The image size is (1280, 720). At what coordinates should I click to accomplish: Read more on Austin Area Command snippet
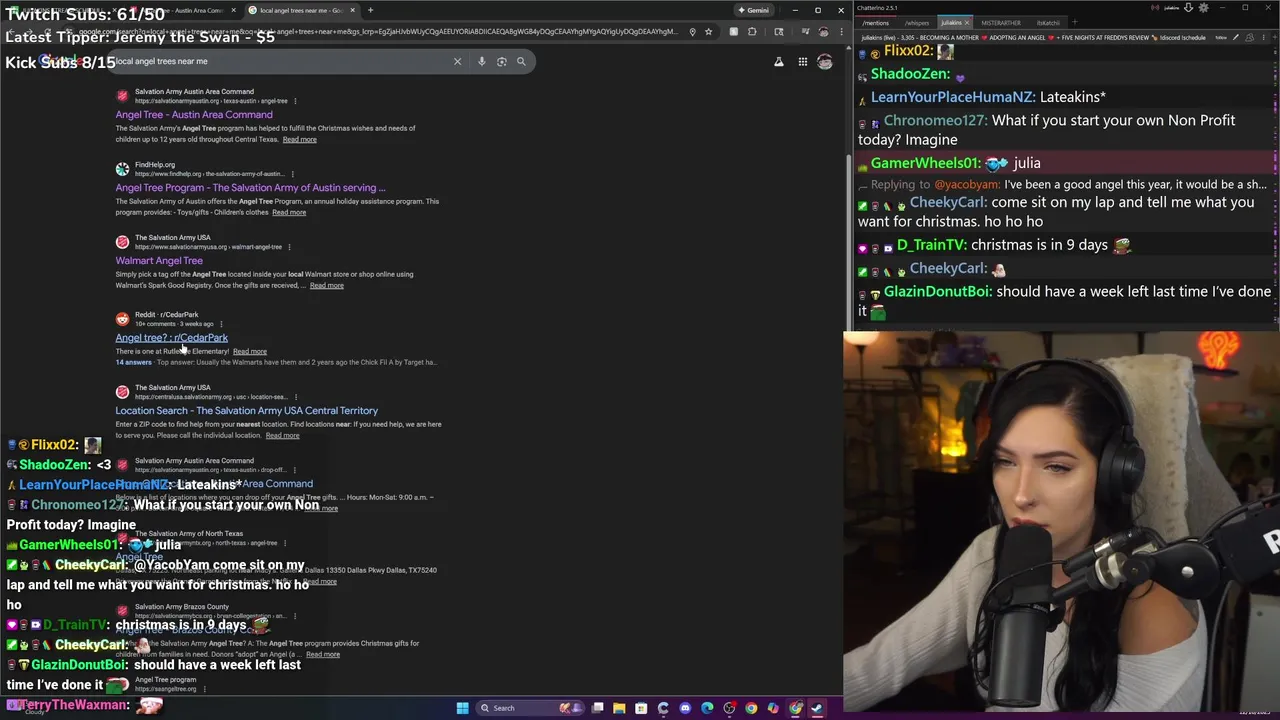click(299, 139)
